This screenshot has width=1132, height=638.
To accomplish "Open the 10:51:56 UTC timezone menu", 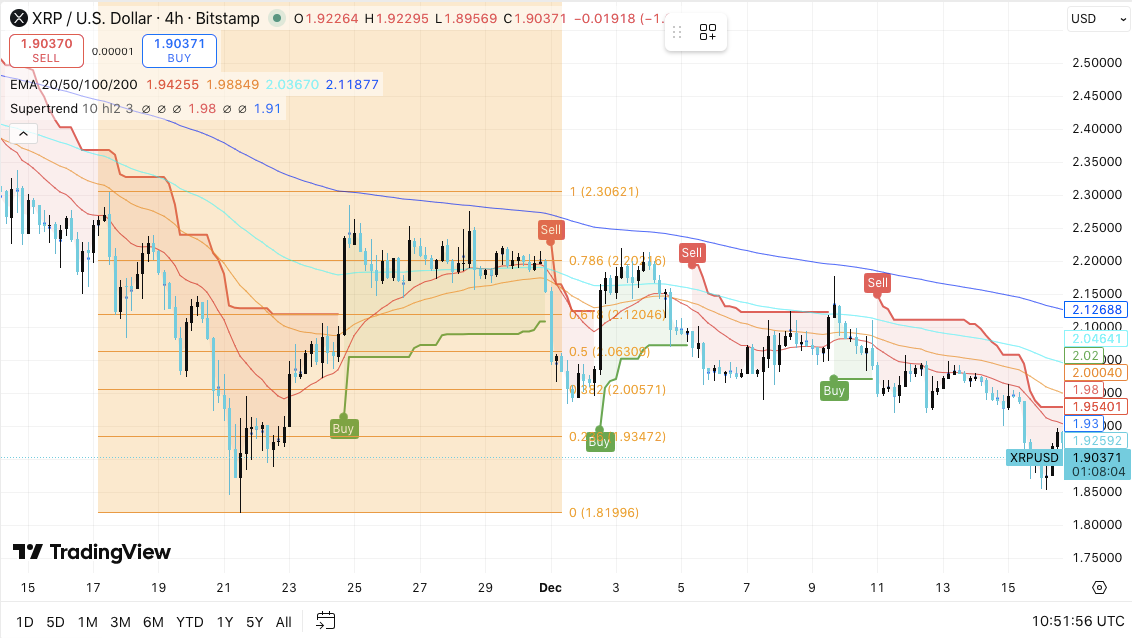I will (1068, 621).
